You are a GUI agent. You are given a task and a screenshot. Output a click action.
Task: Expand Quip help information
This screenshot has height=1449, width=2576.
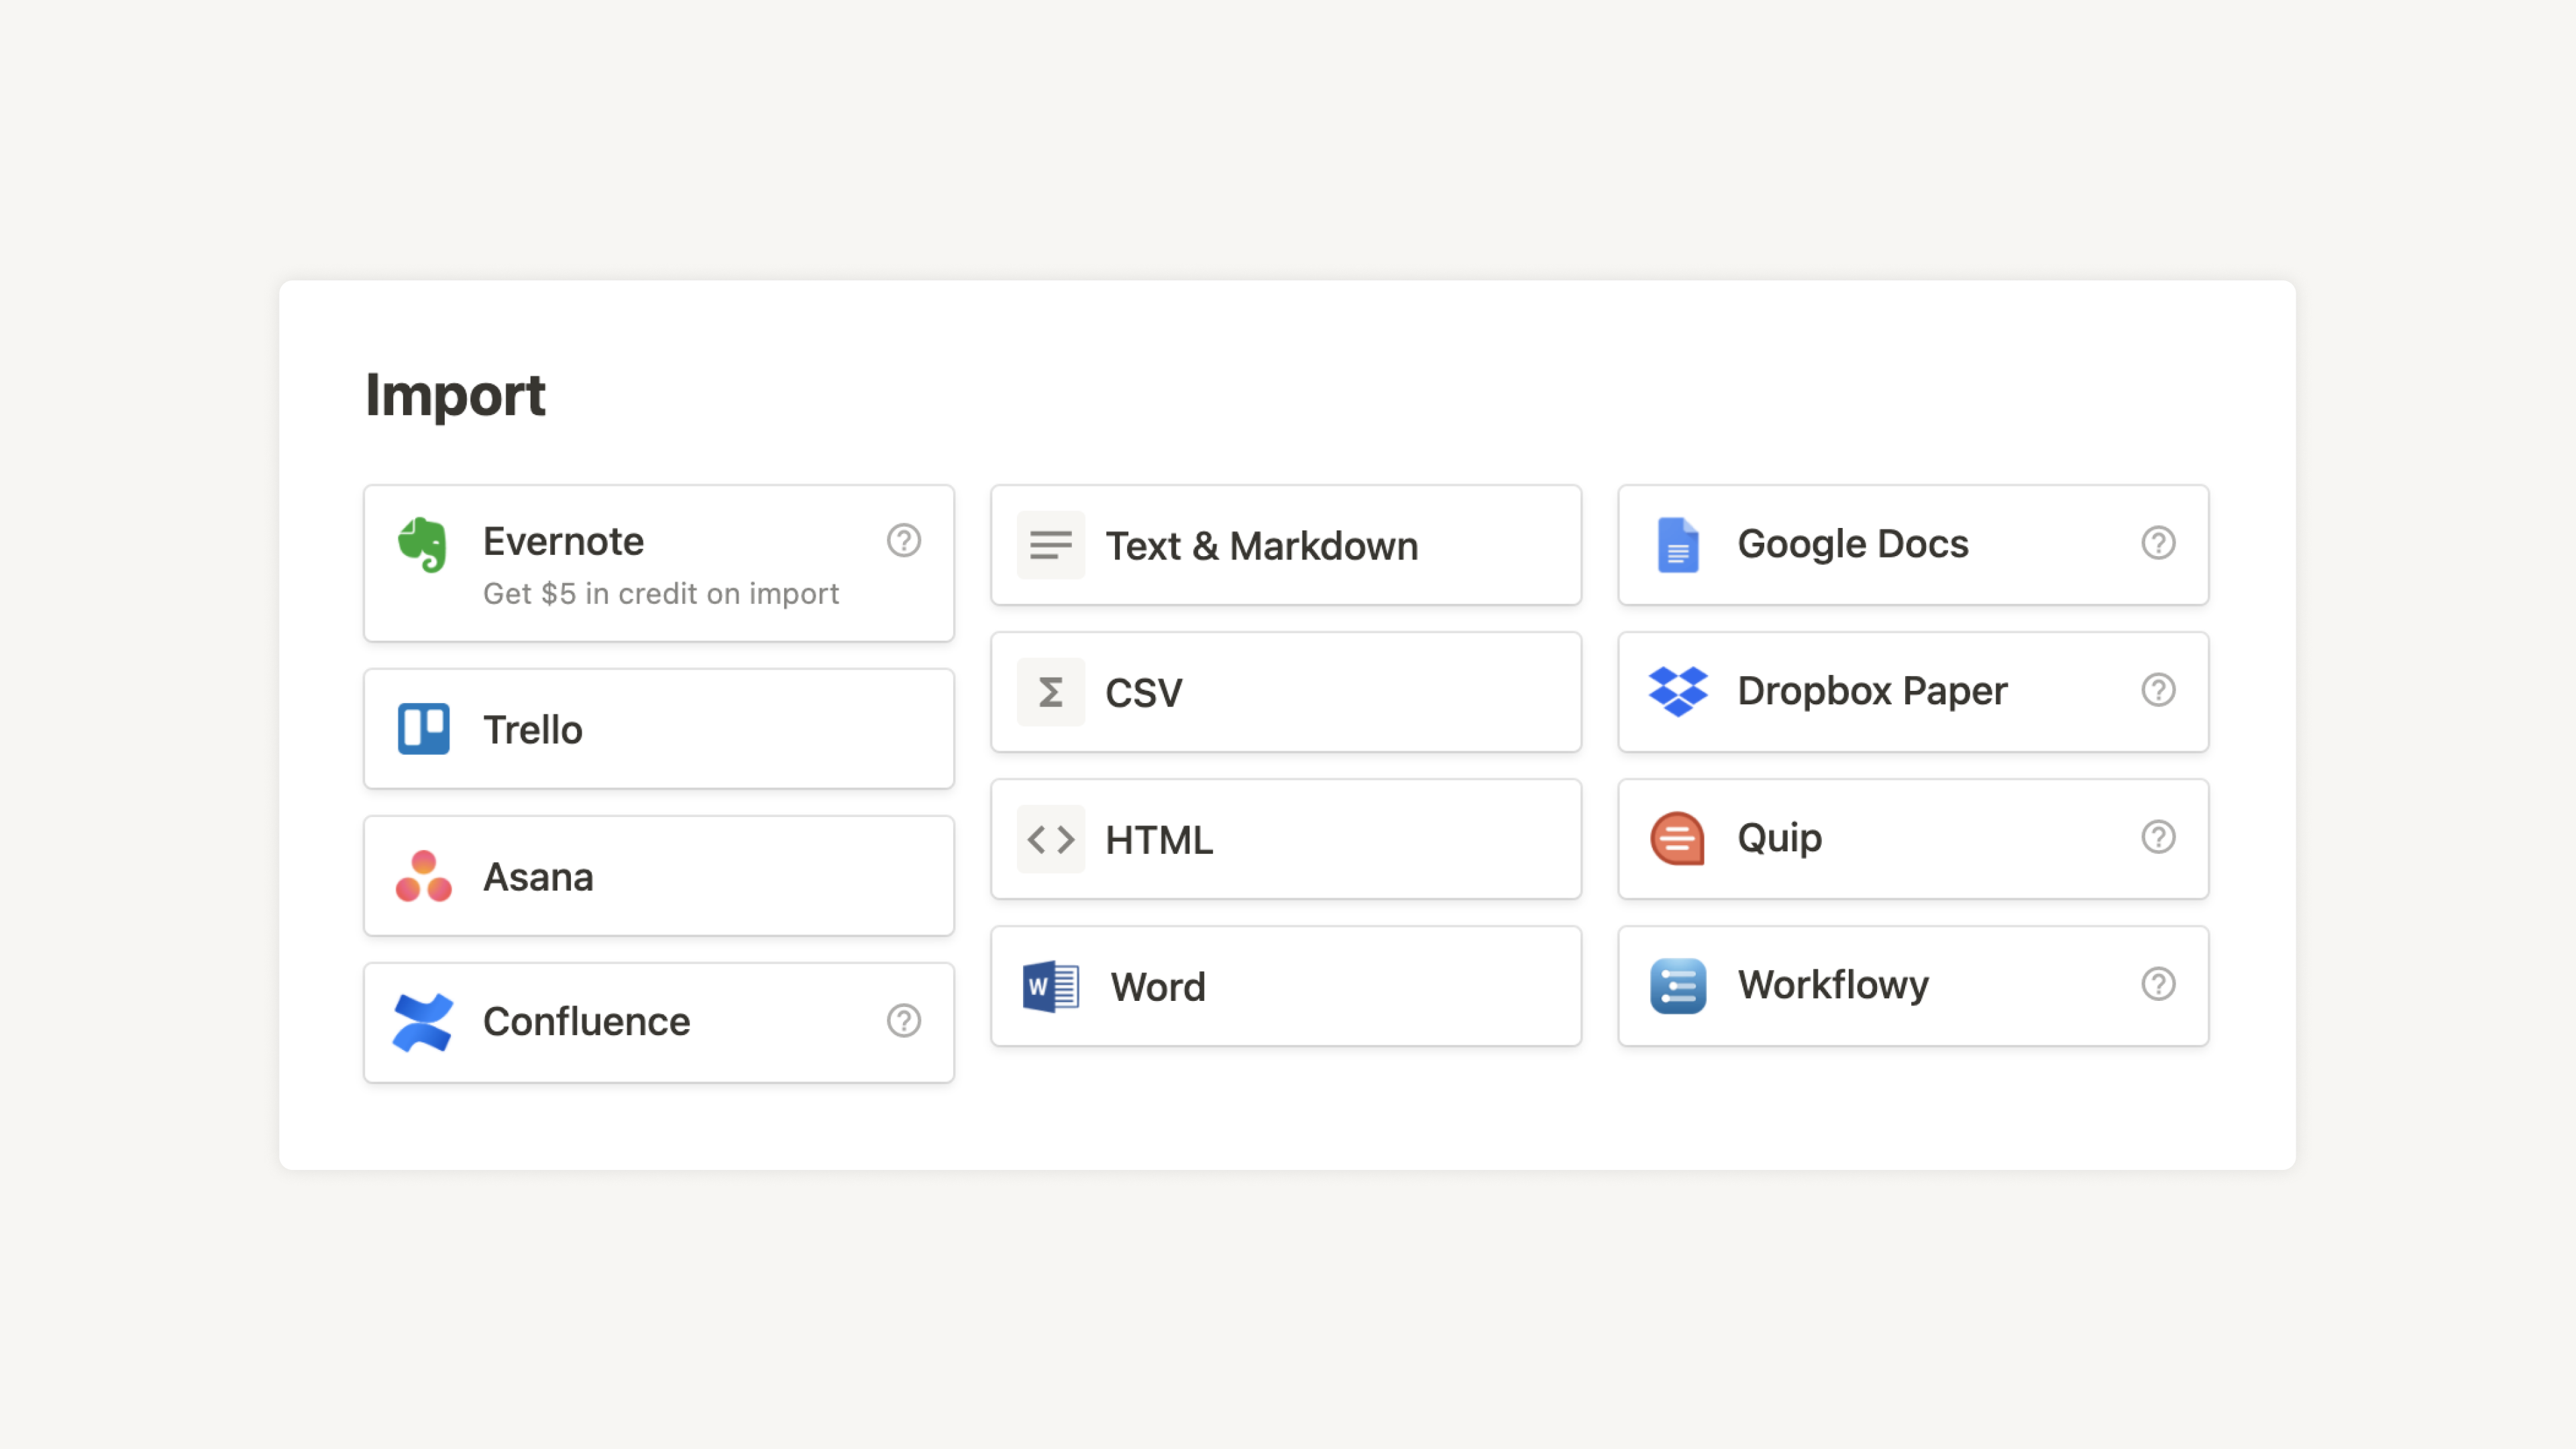click(x=2159, y=837)
